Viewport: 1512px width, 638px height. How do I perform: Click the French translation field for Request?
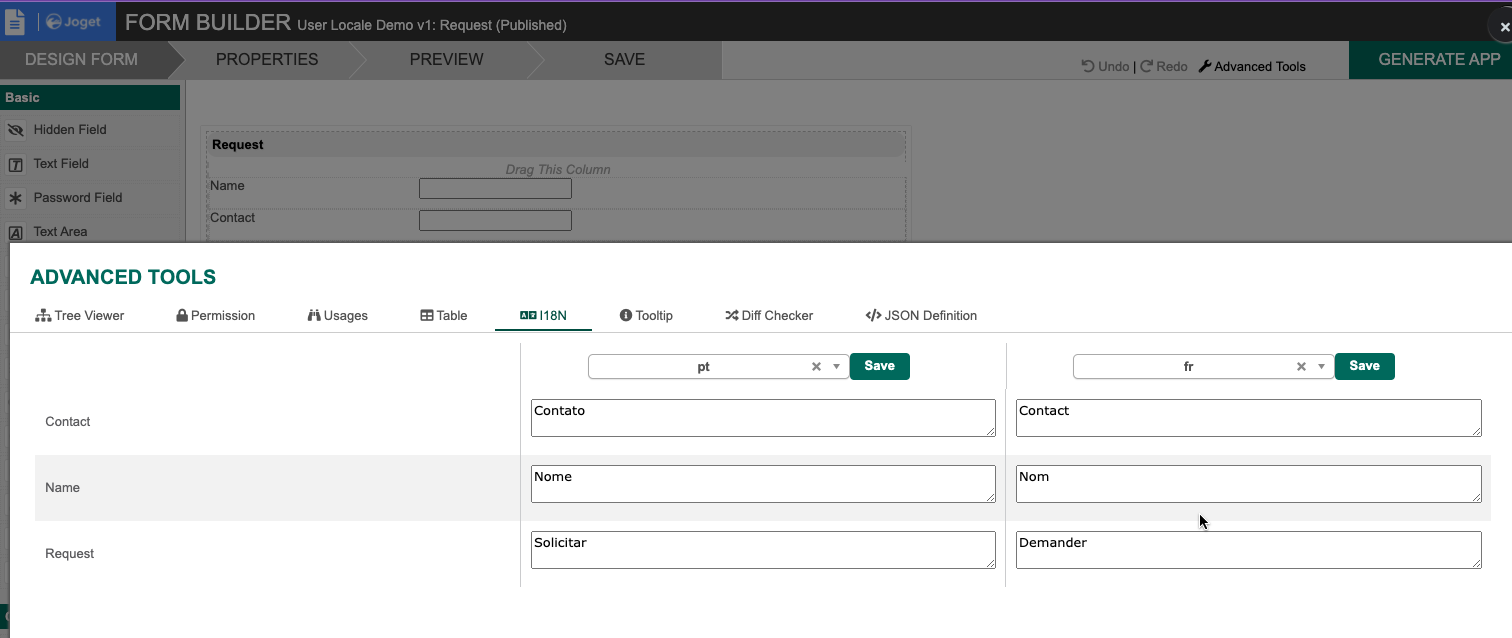1247,550
